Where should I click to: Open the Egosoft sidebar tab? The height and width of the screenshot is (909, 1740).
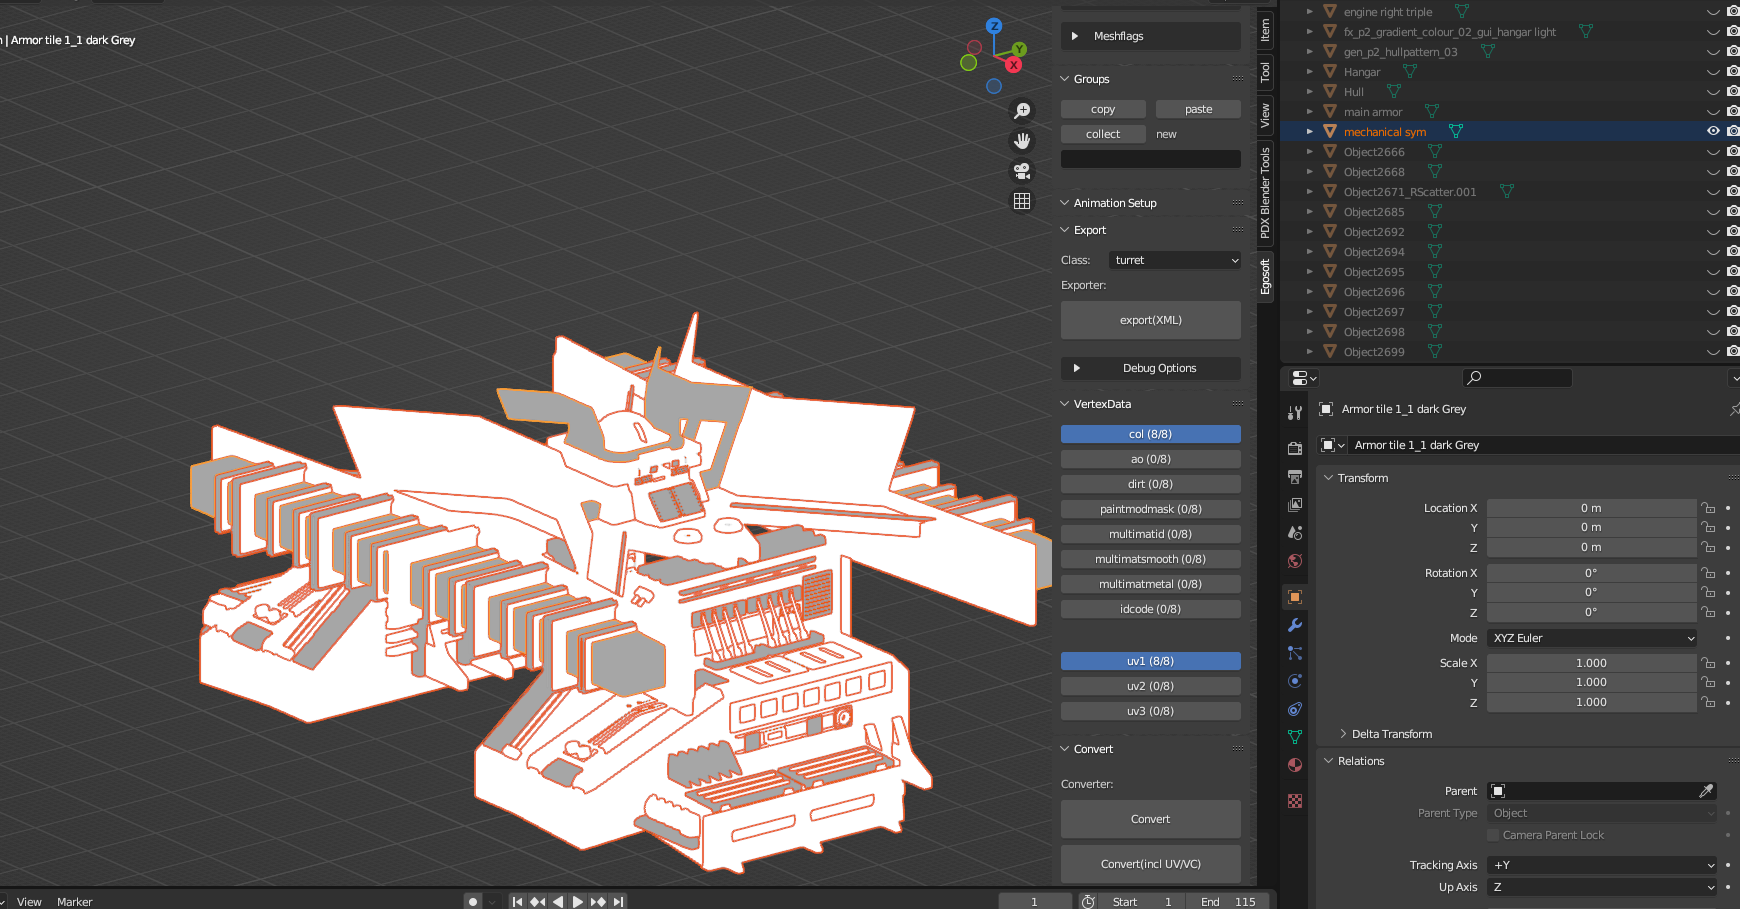click(x=1265, y=276)
